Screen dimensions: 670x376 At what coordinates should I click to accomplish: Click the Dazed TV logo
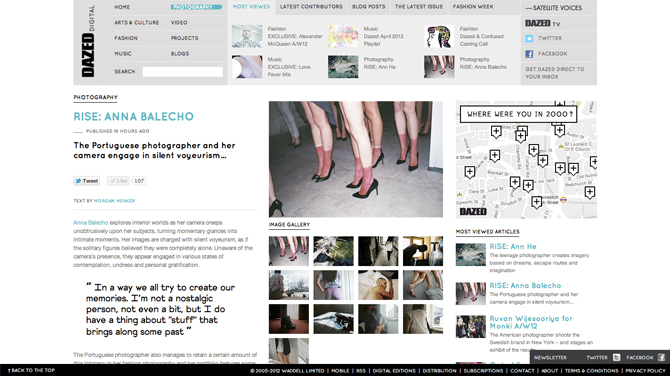(x=542, y=24)
